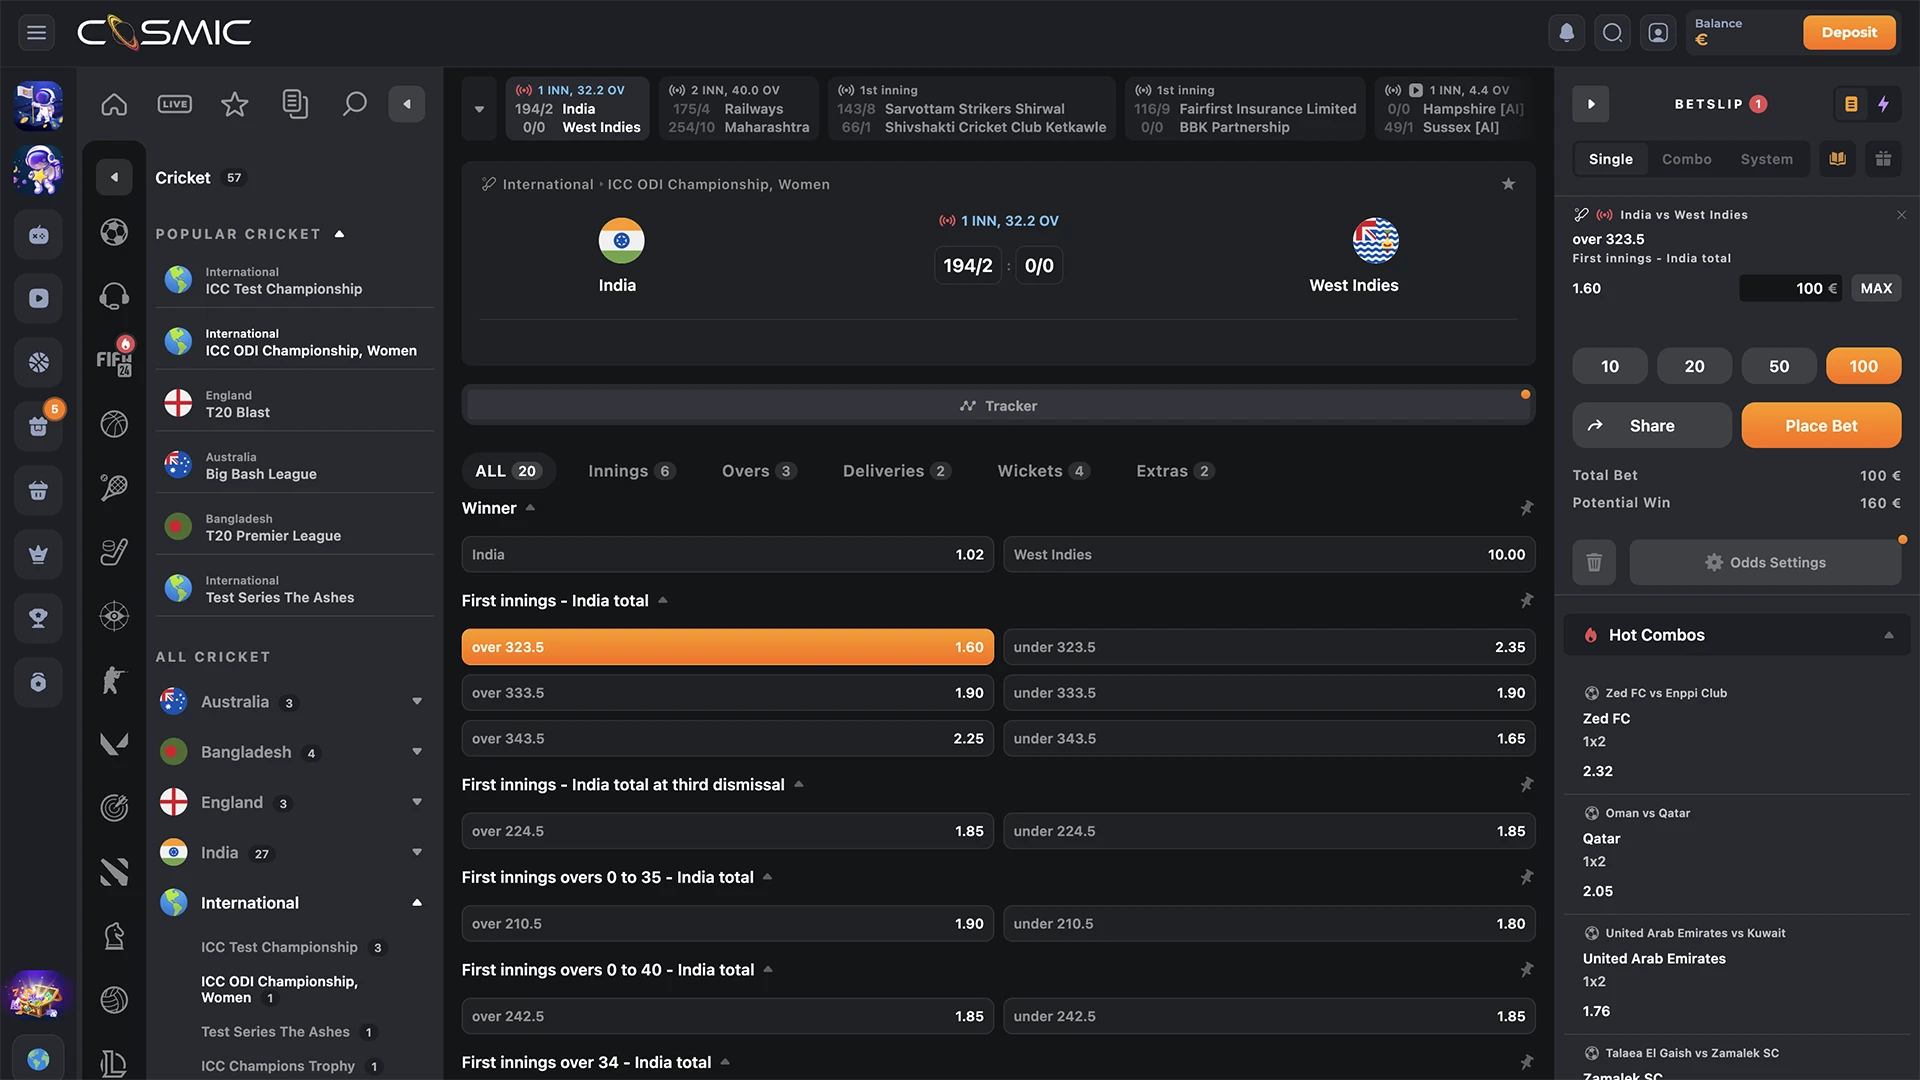Open the user profile icon
Screen dimensions: 1920x1080
click(1658, 33)
